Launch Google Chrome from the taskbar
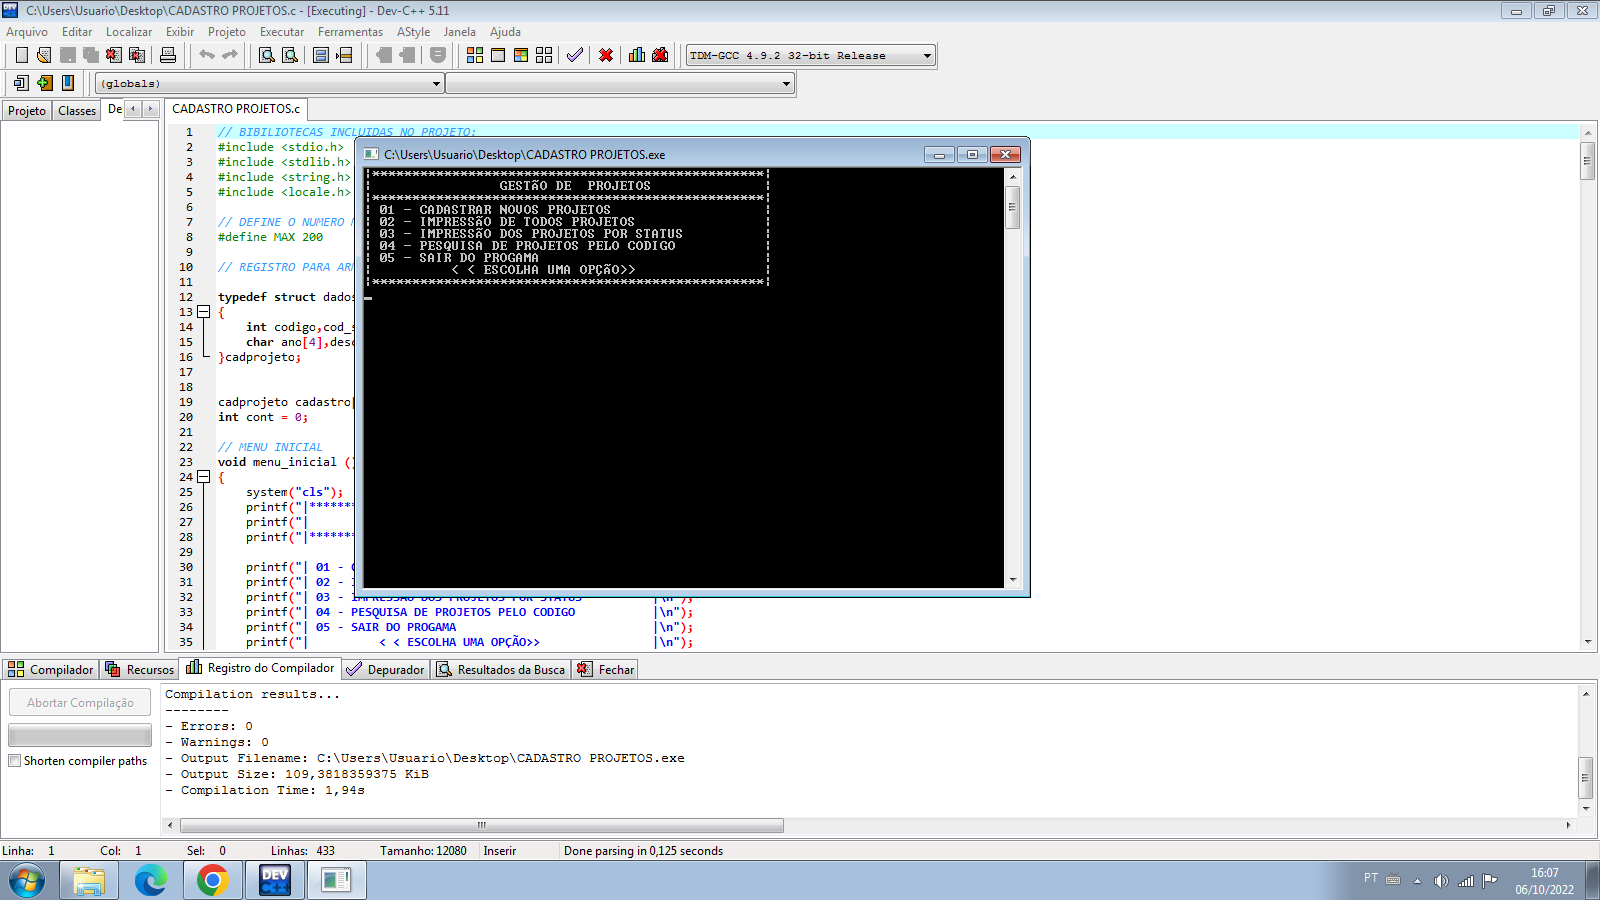 tap(212, 880)
